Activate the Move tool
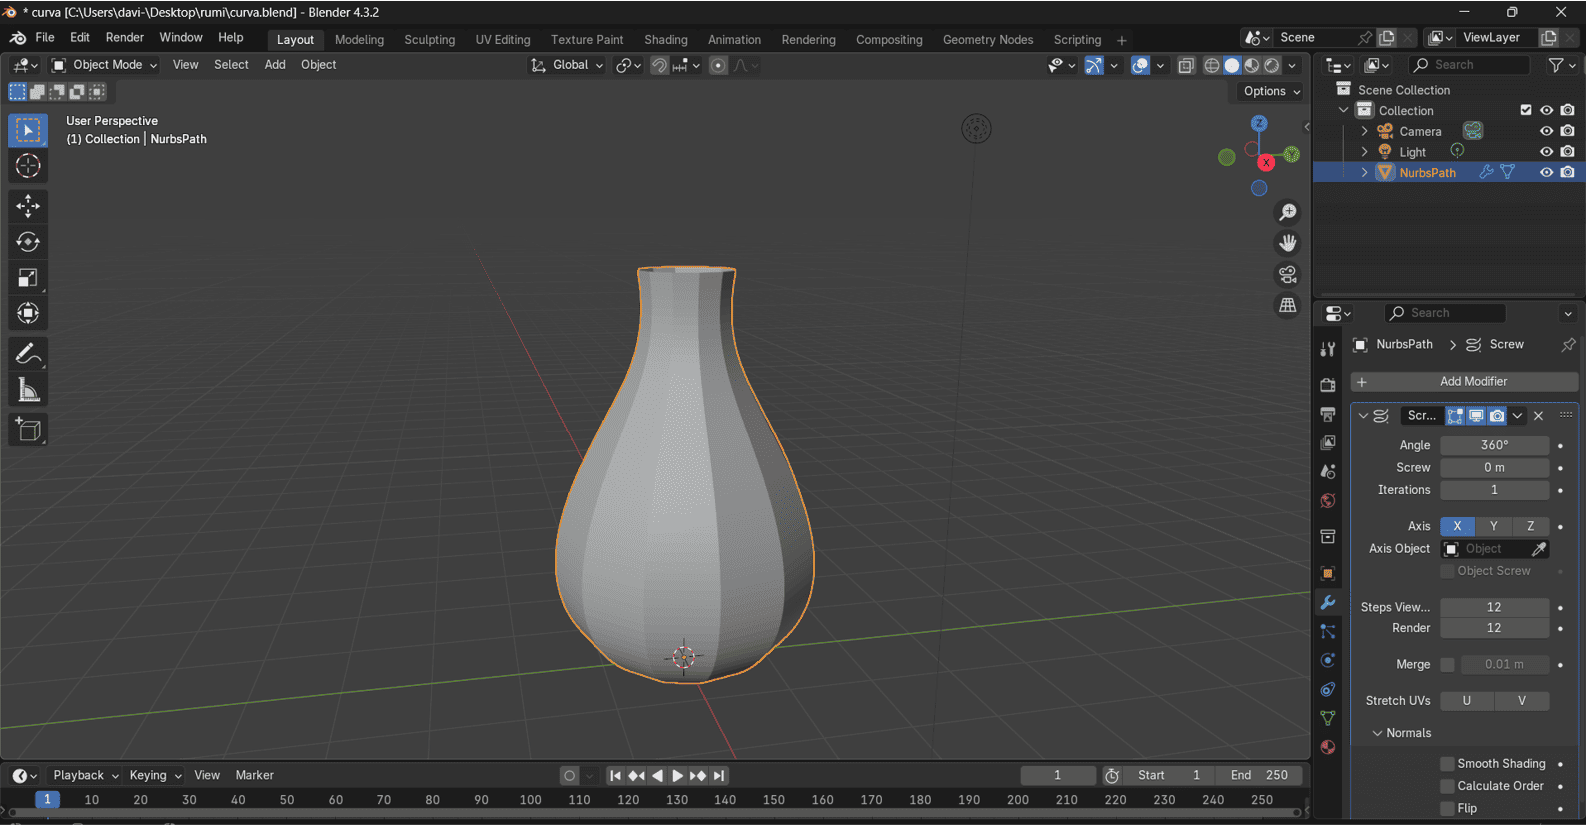The image size is (1586, 825). click(x=28, y=206)
